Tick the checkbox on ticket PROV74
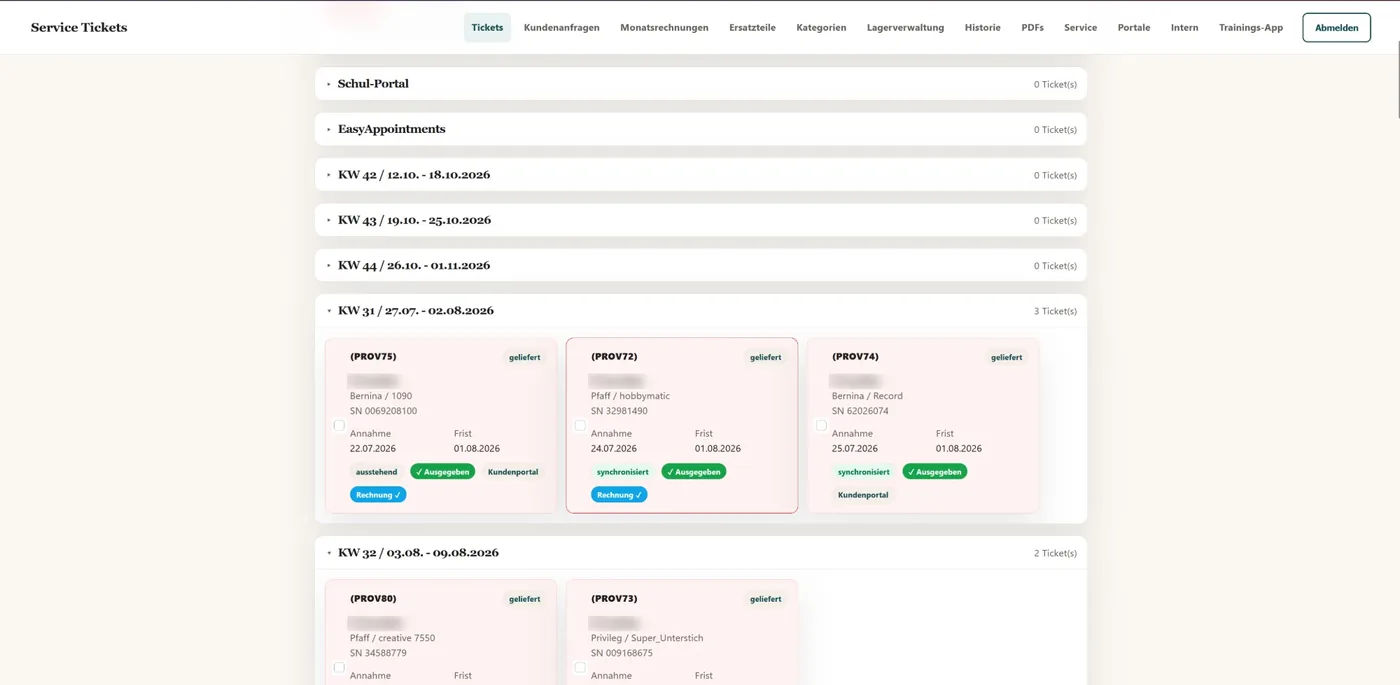This screenshot has width=1400, height=685. click(x=821, y=425)
